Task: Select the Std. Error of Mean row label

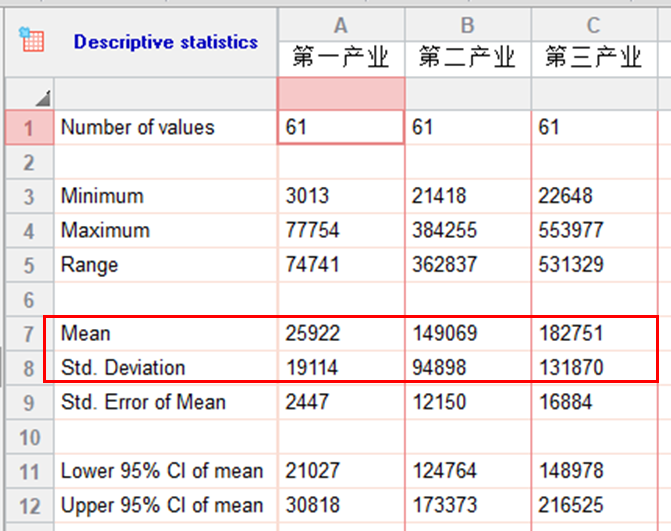Action: coord(143,402)
